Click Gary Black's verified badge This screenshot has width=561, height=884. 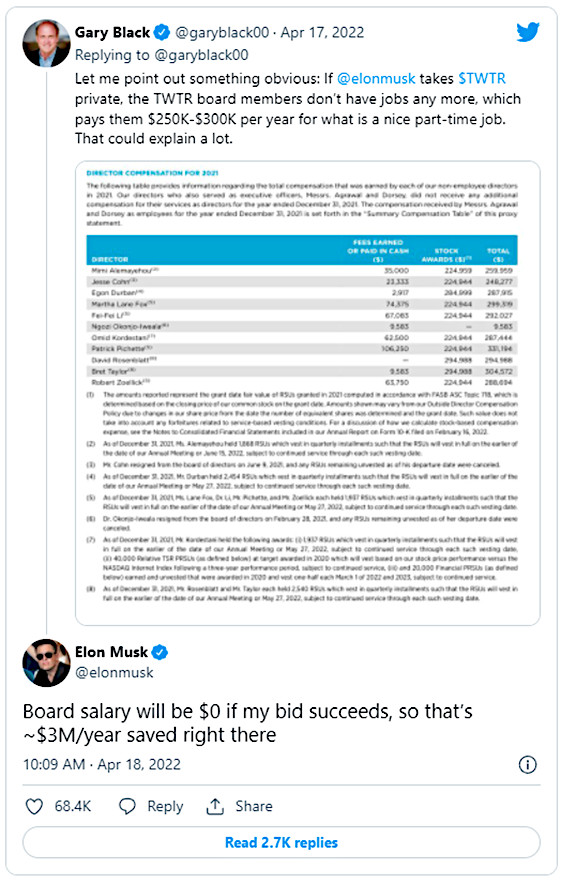click(x=162, y=33)
